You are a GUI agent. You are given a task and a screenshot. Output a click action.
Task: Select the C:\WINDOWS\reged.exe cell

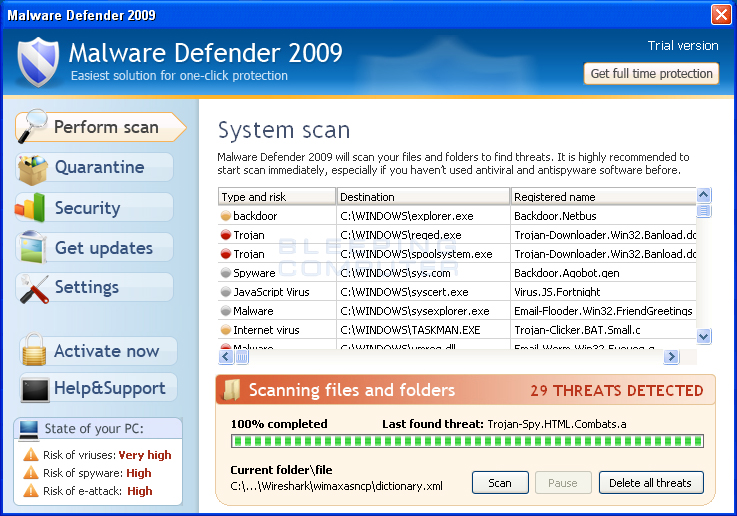coord(423,235)
